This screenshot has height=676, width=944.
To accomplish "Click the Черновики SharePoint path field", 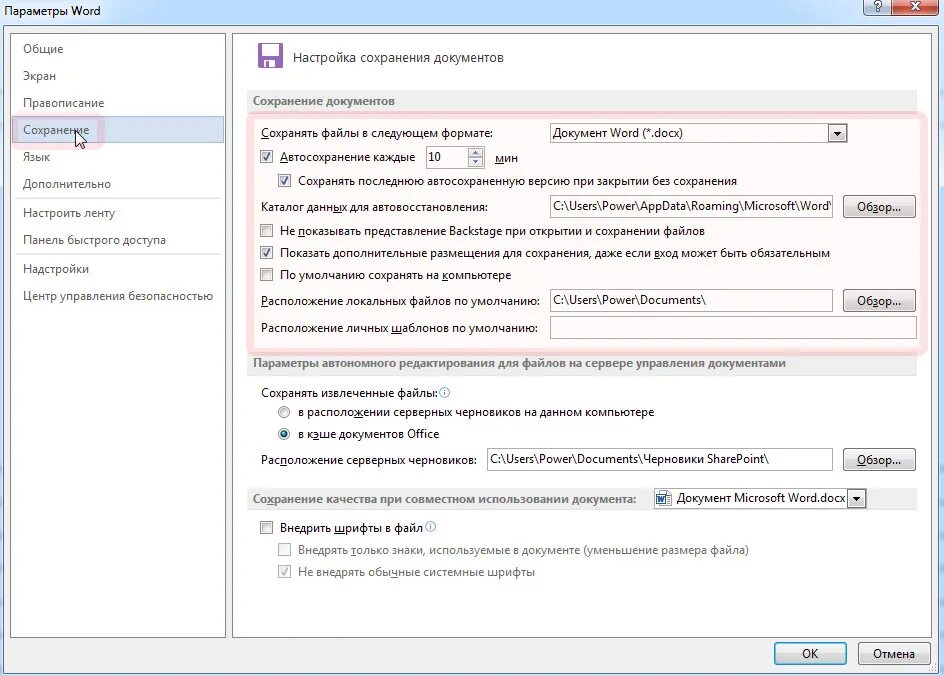I will 660,459.
